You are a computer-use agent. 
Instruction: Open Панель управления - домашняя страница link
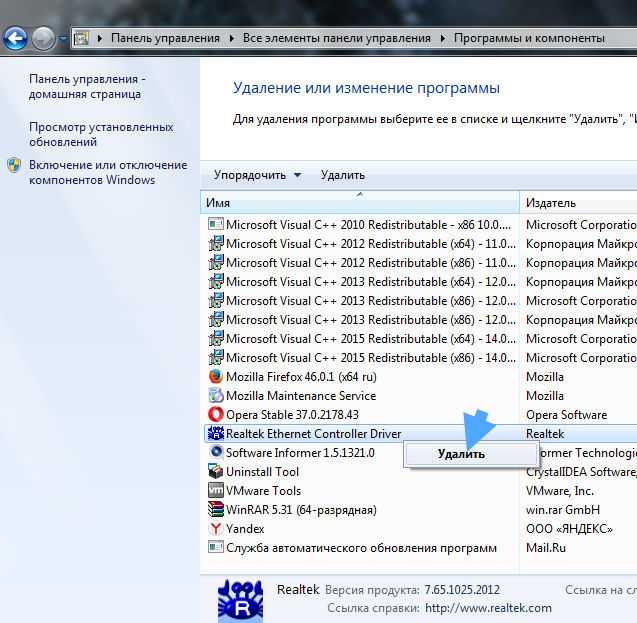(x=87, y=86)
